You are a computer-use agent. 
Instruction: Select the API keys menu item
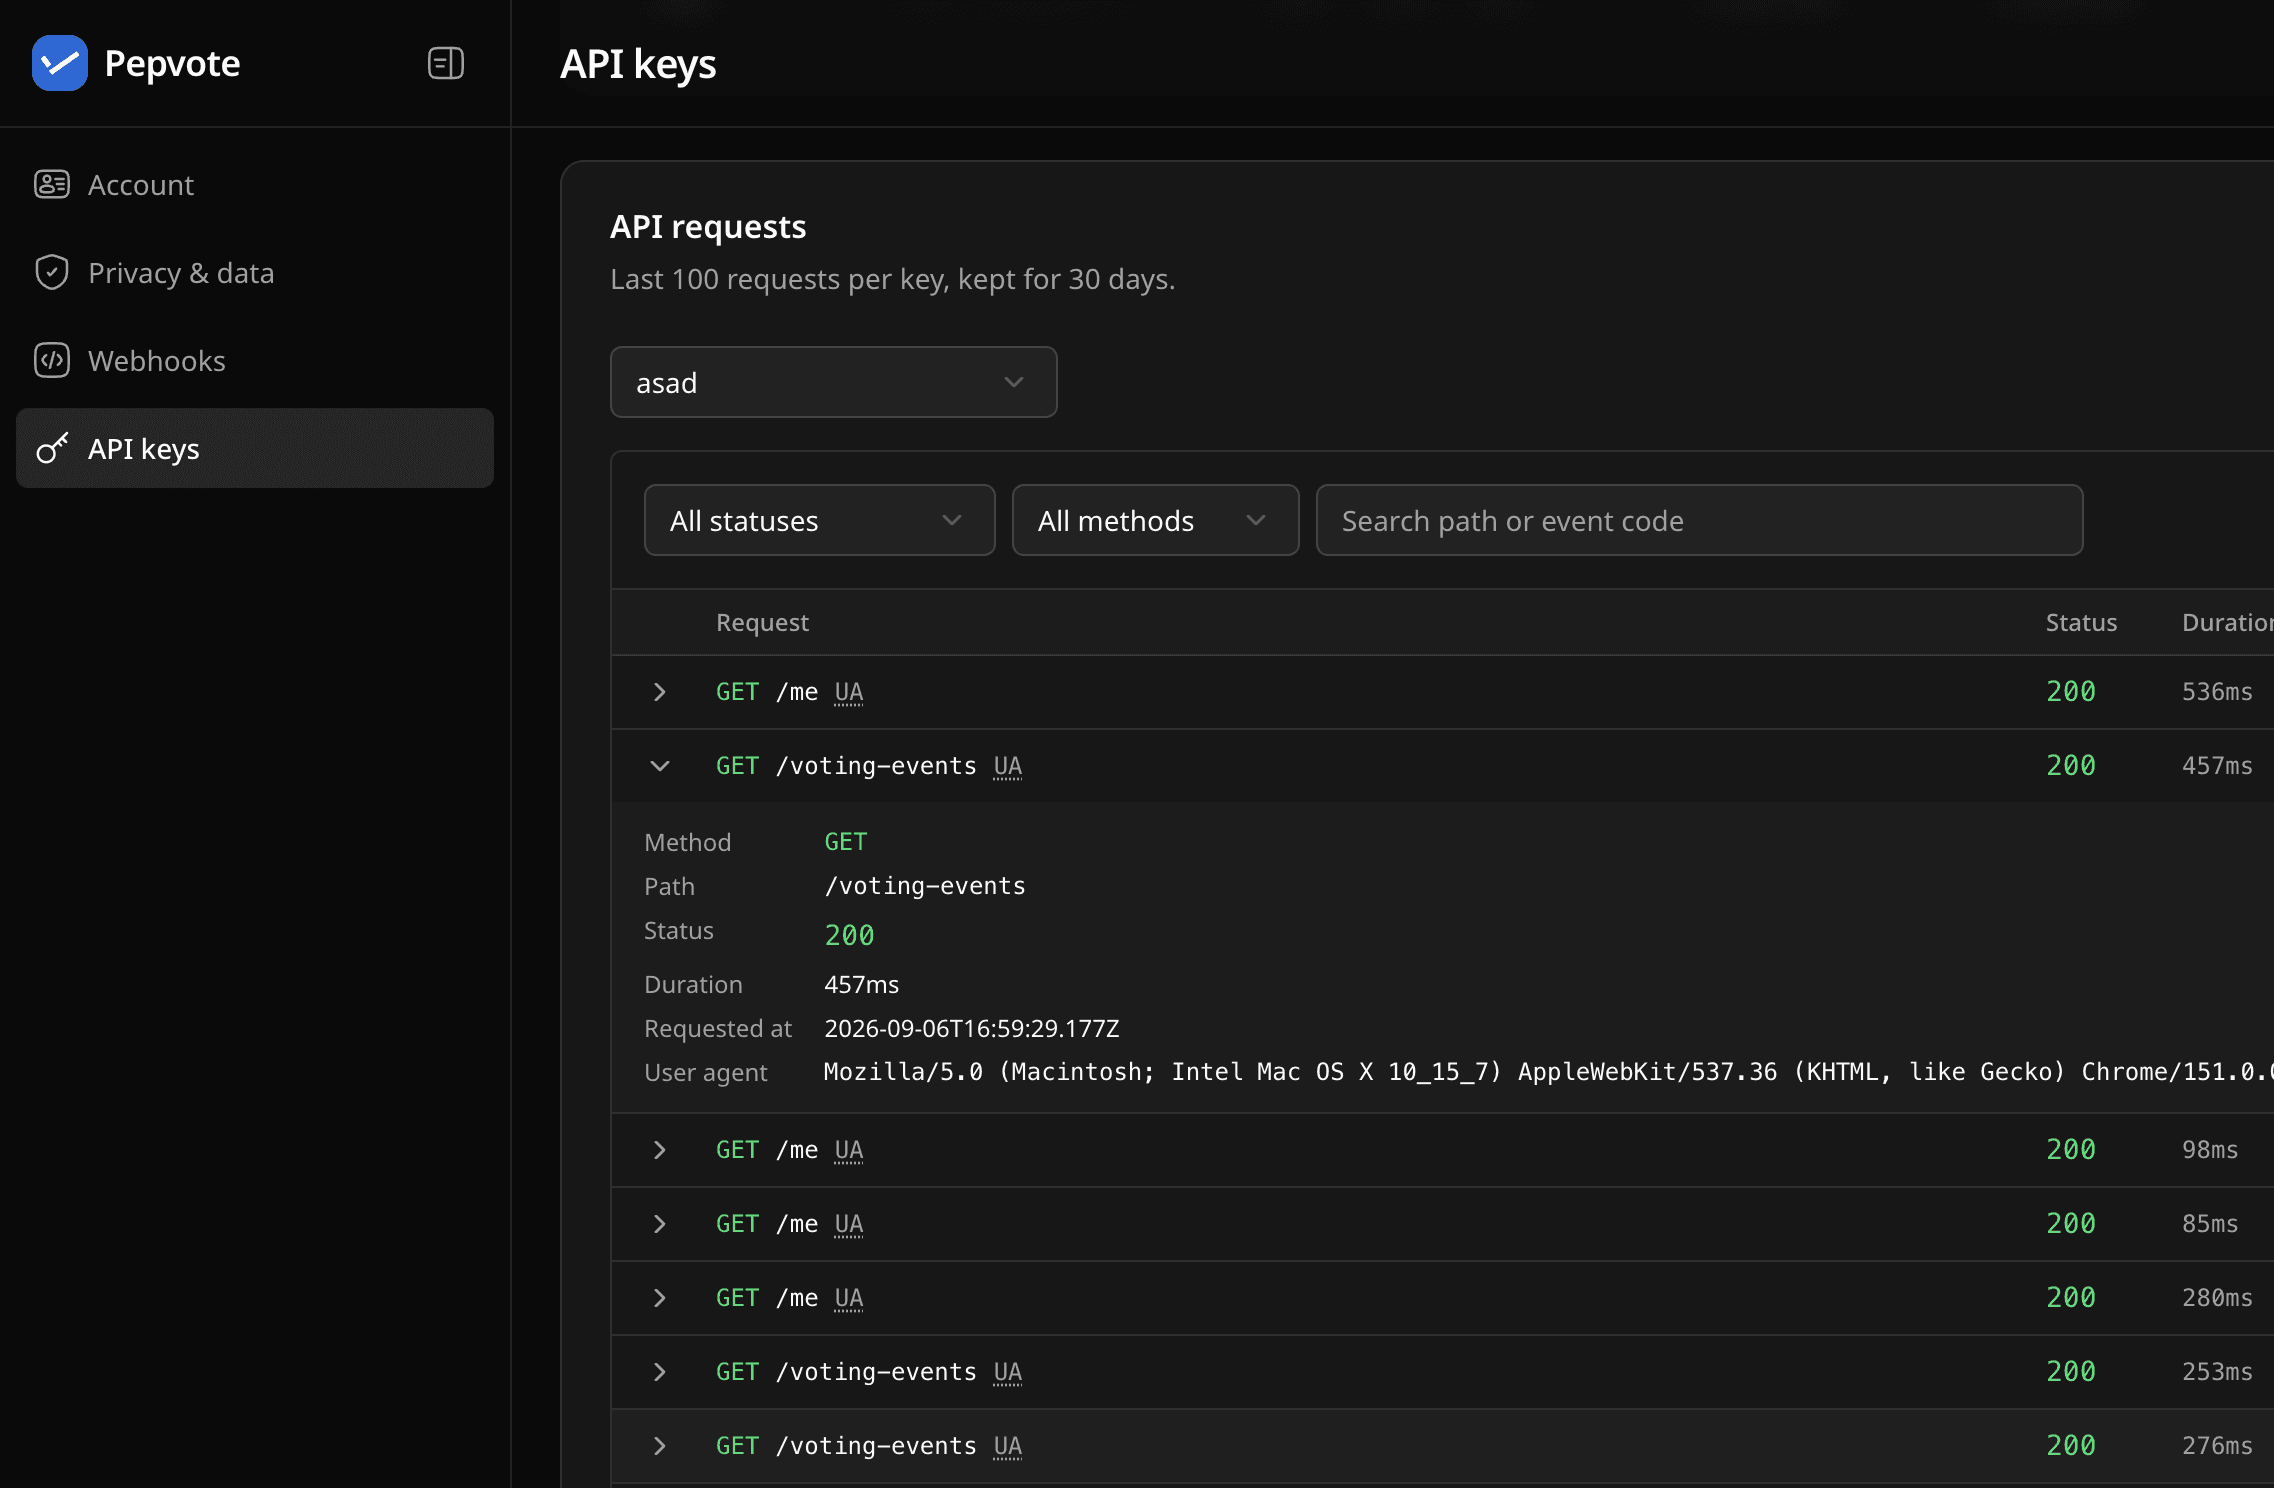coord(255,449)
